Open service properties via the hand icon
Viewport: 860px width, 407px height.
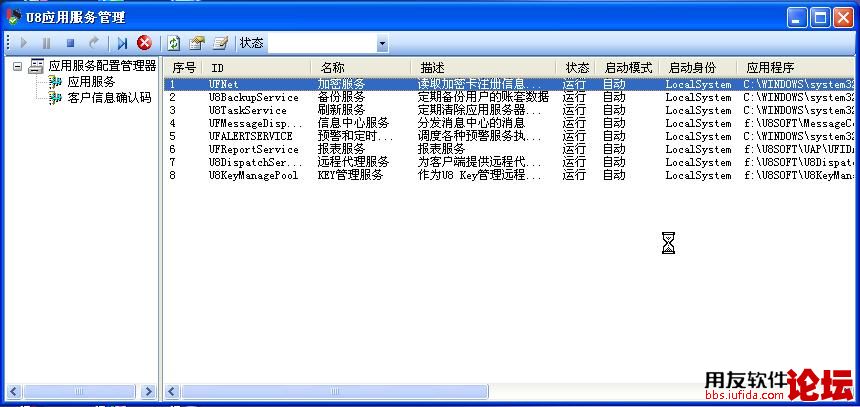point(197,43)
